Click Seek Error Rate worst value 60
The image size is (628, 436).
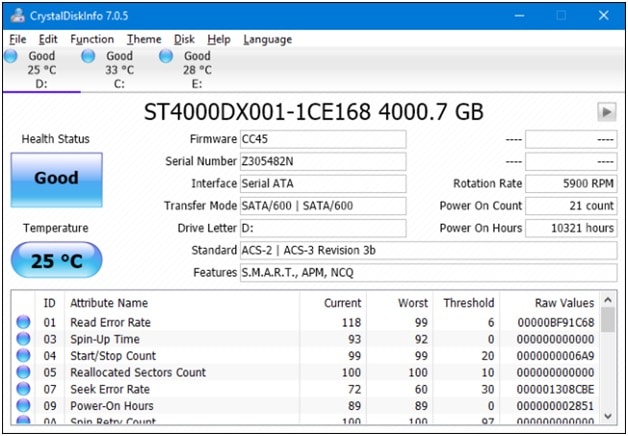[x=421, y=389]
